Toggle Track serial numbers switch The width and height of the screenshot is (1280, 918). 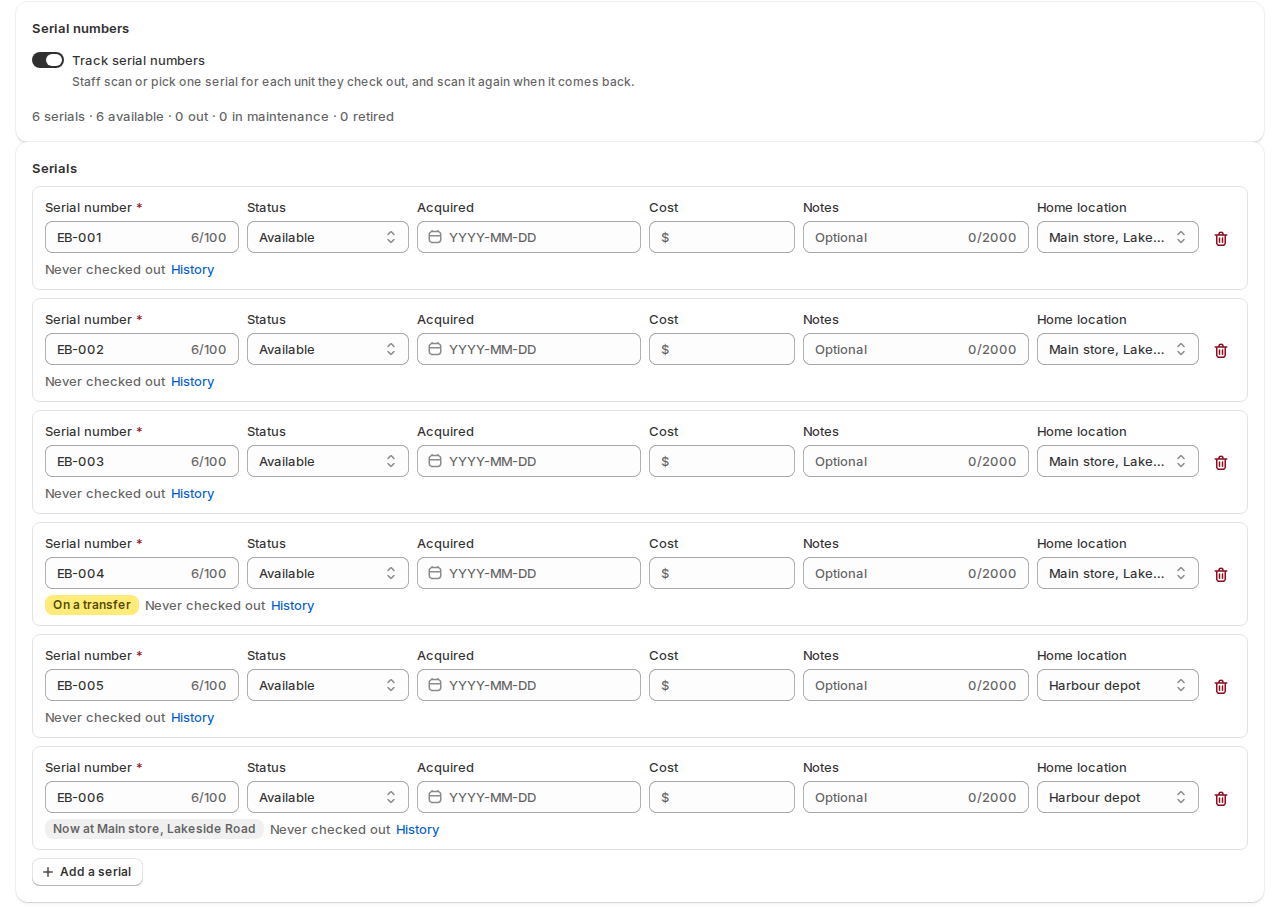coord(48,60)
